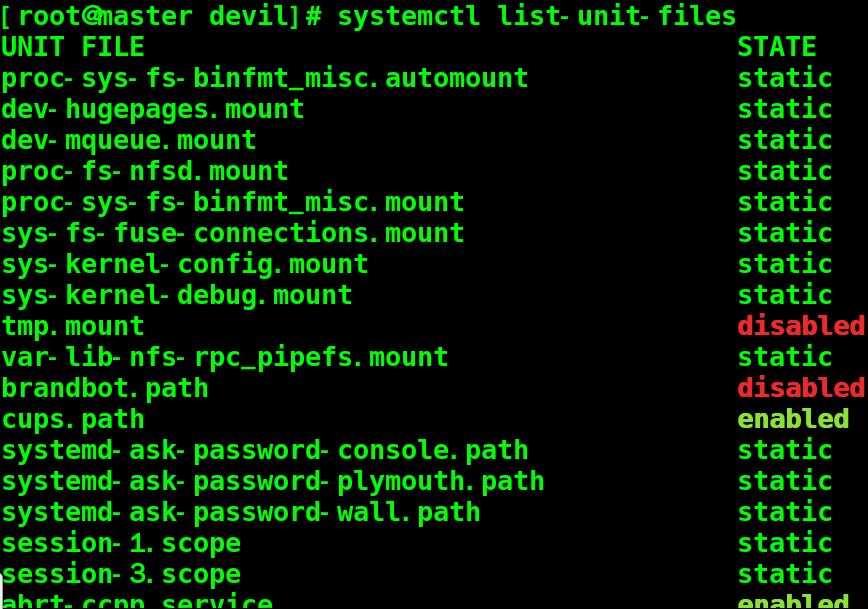Select the brandbot.path unit file name
868x609 pixels.
coord(105,388)
